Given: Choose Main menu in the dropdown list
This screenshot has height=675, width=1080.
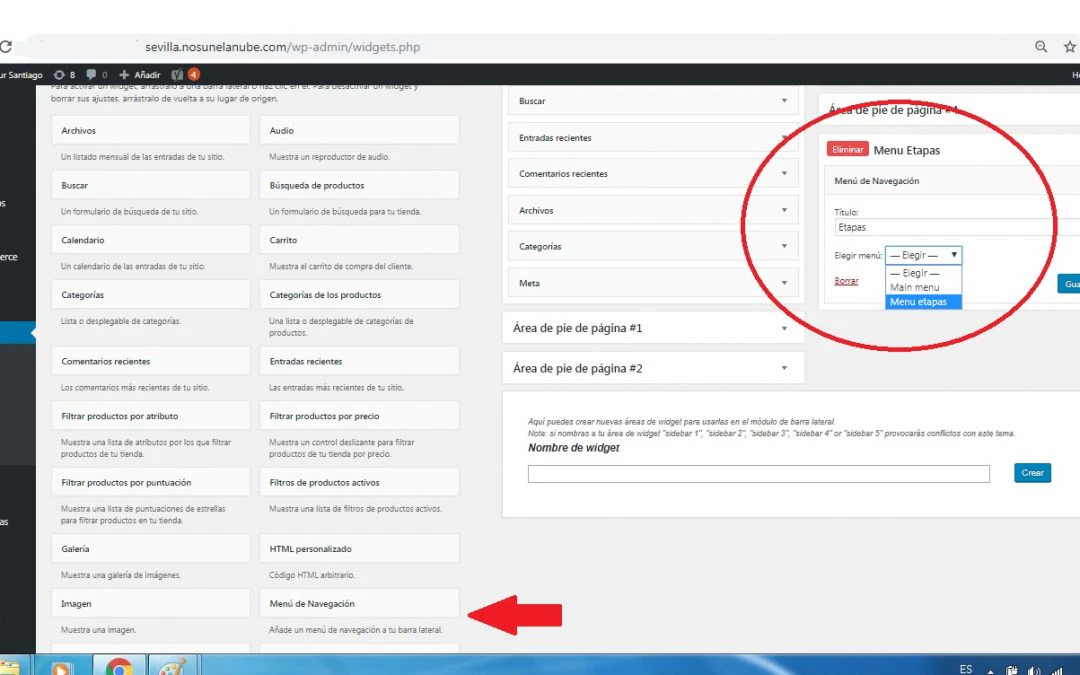Looking at the screenshot, I should tap(914, 287).
